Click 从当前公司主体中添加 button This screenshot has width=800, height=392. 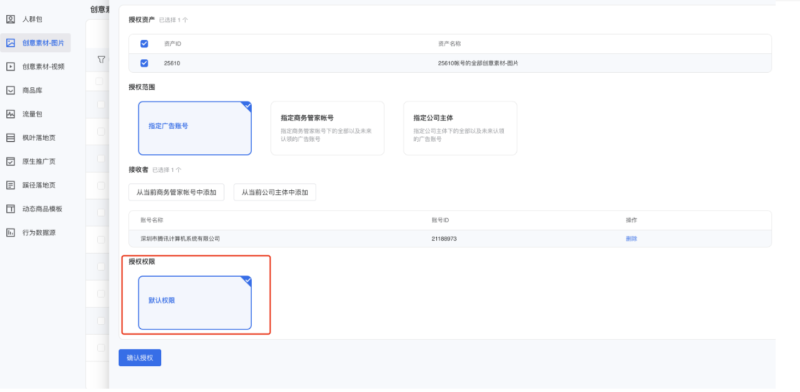pyautogui.click(x=275, y=192)
